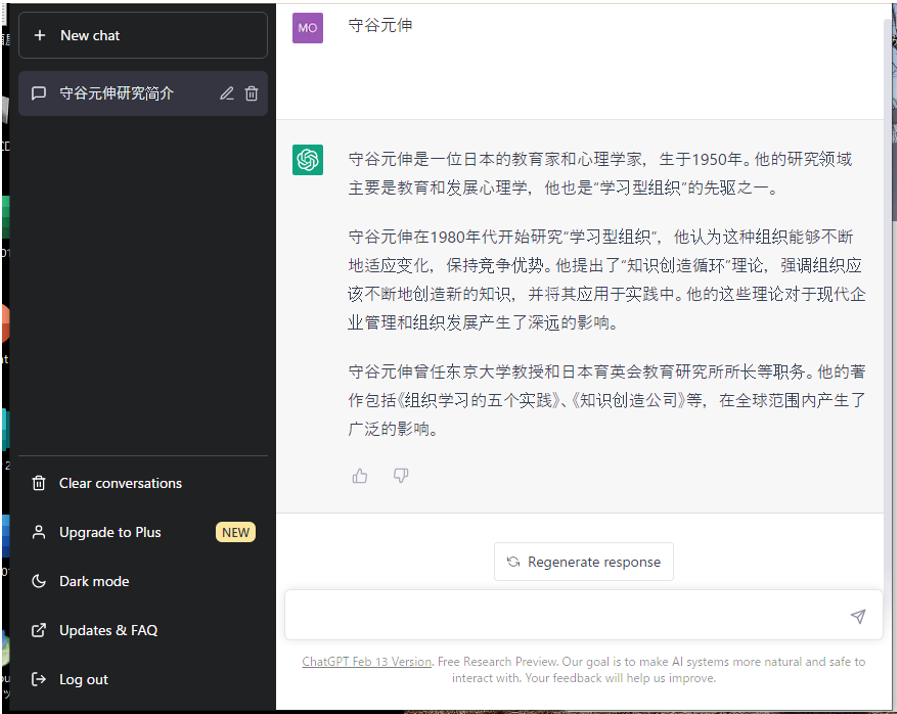This screenshot has height=714, width=897.
Task: Toggle Dark mode
Action: [143, 581]
